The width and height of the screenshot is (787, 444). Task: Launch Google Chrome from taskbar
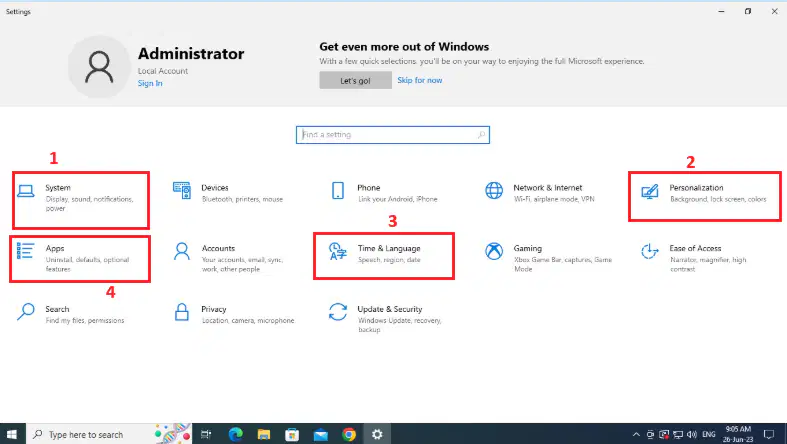pyautogui.click(x=349, y=434)
